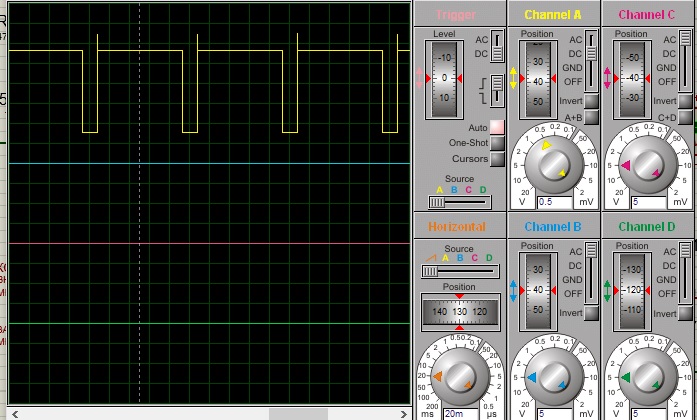Image resolution: width=697 pixels, height=420 pixels.
Task: Toggle Invert on Channel A
Action: pyautogui.click(x=591, y=101)
